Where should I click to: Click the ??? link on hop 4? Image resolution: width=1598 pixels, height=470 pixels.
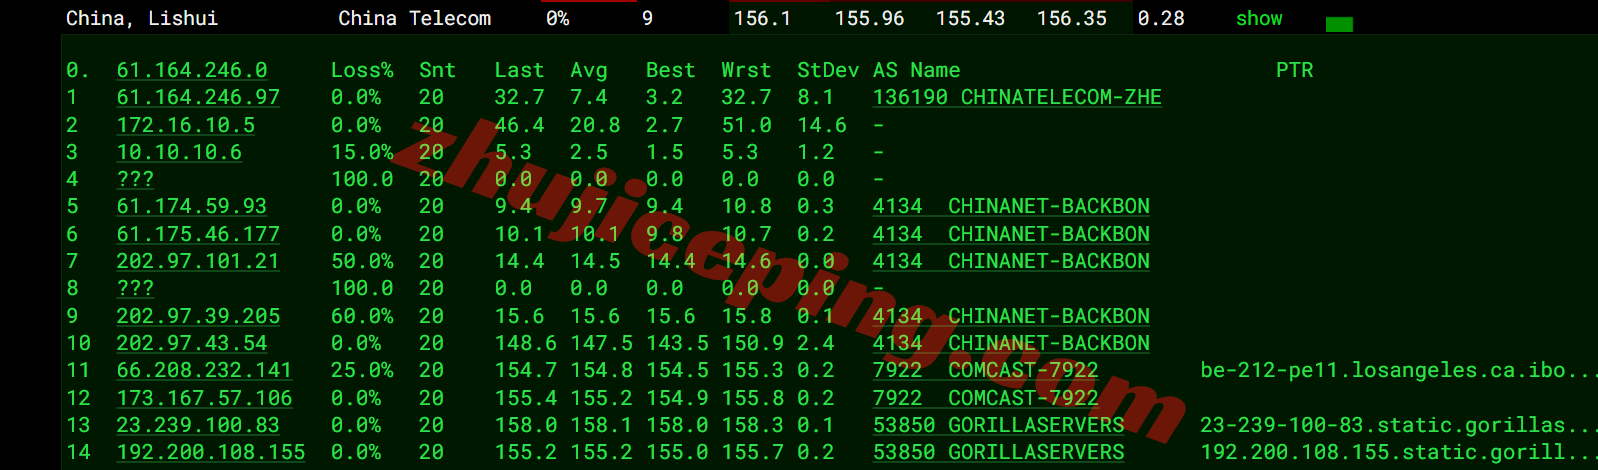tap(135, 179)
